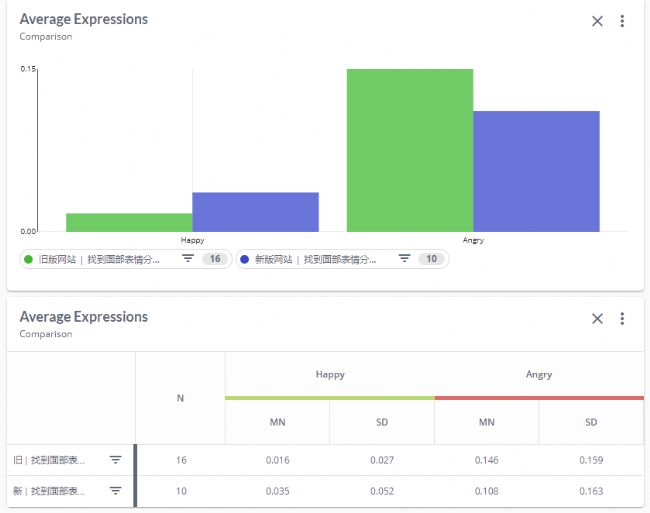
Task: Click filter icon in 旧版网站 legend chip
Action: [x=188, y=259]
